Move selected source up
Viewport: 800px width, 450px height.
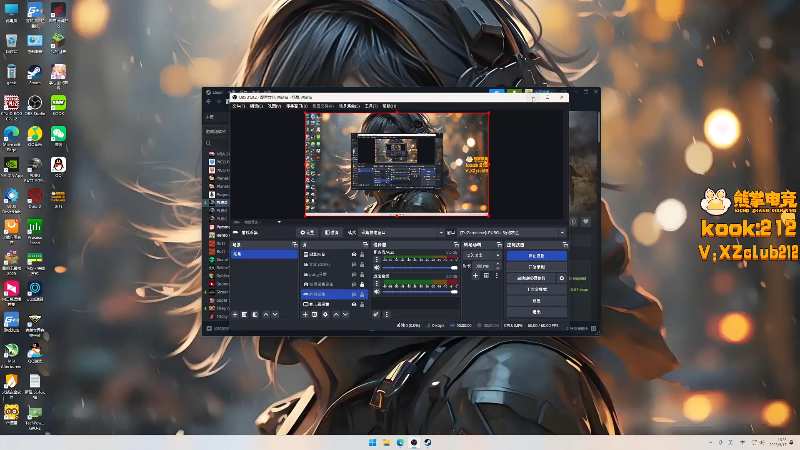336,314
